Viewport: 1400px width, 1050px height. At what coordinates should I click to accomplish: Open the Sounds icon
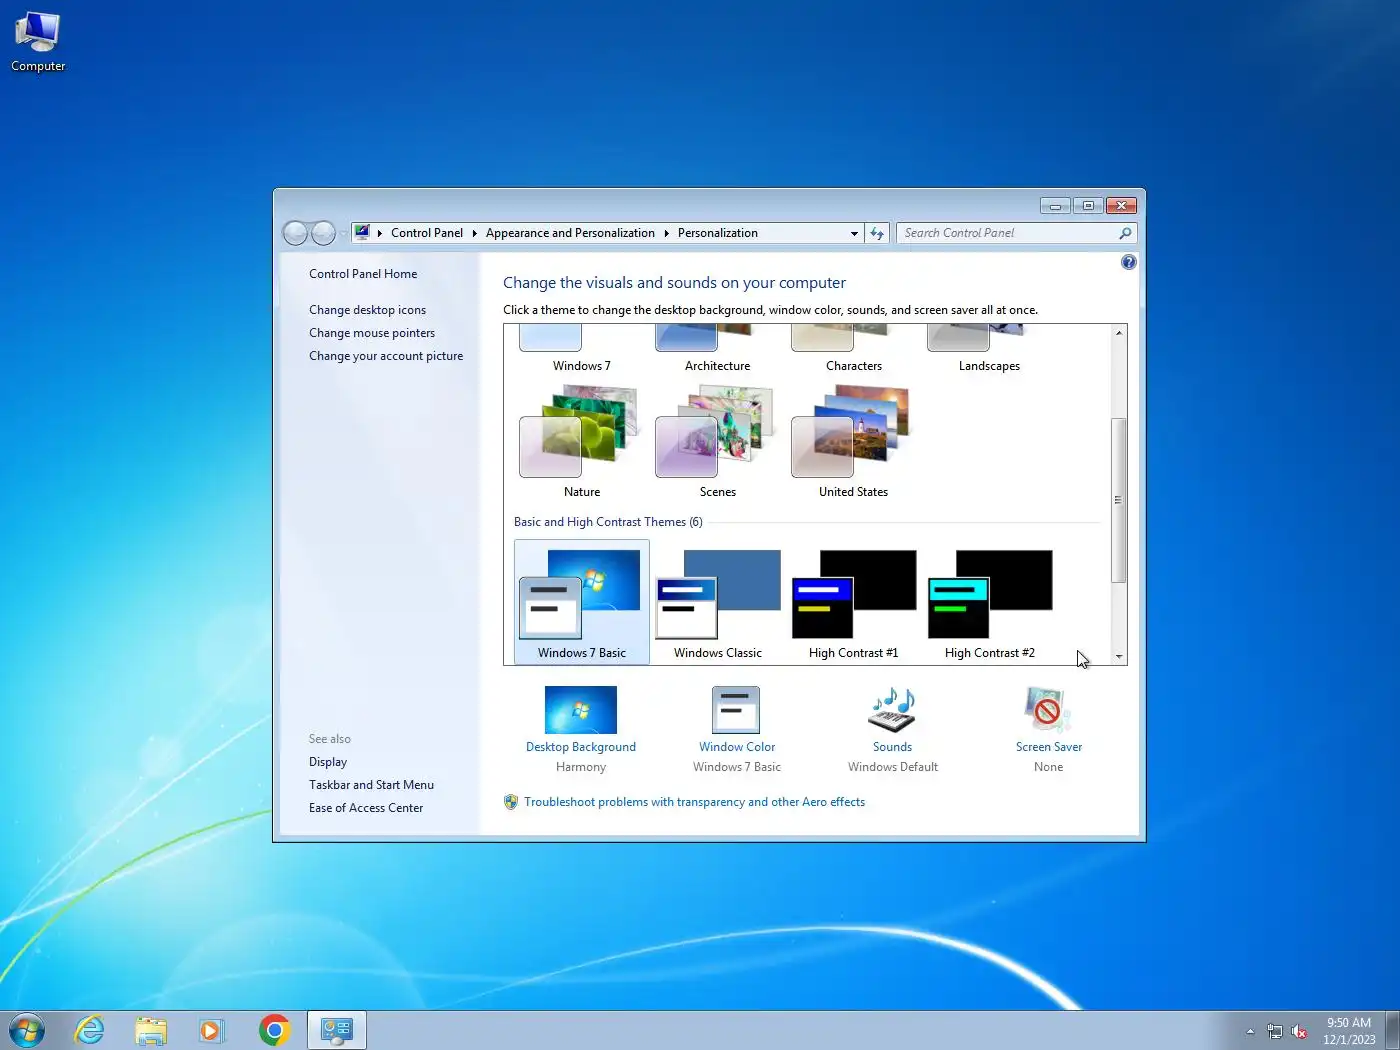[892, 710]
